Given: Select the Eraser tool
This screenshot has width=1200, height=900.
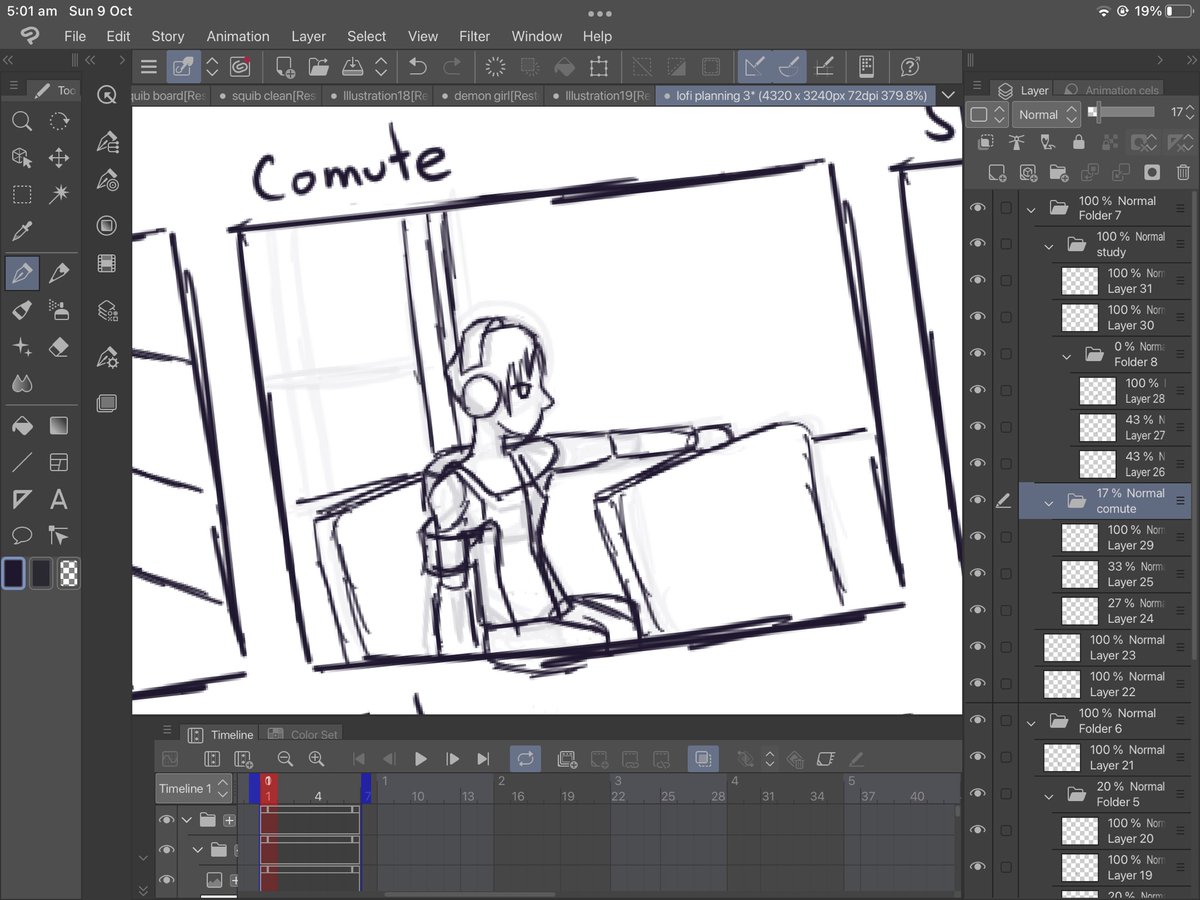Looking at the screenshot, I should [x=59, y=347].
